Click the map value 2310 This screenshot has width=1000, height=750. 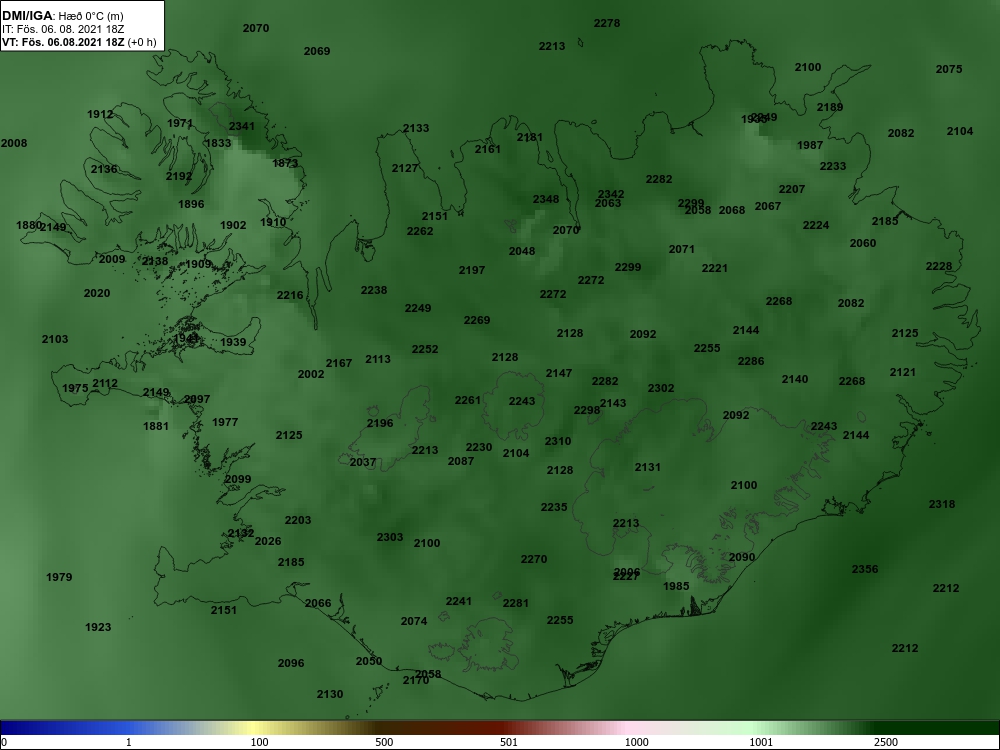click(x=558, y=441)
